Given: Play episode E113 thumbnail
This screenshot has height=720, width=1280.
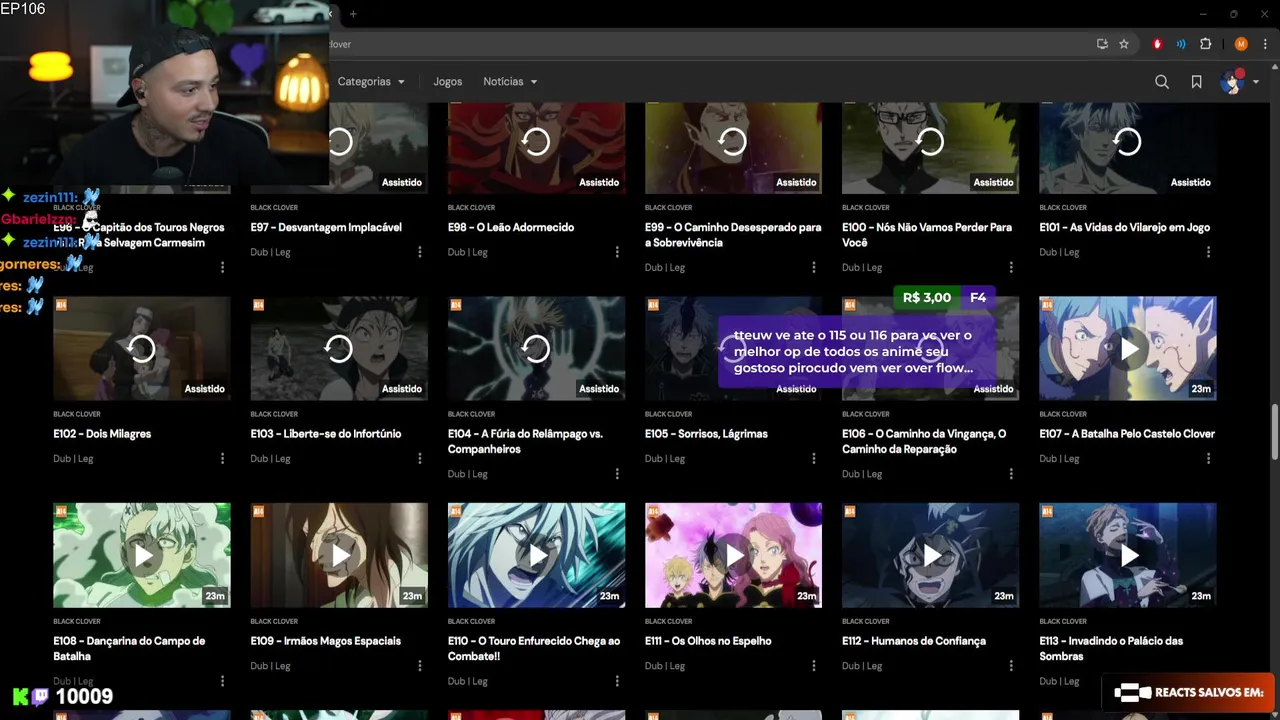Looking at the screenshot, I should (1128, 555).
